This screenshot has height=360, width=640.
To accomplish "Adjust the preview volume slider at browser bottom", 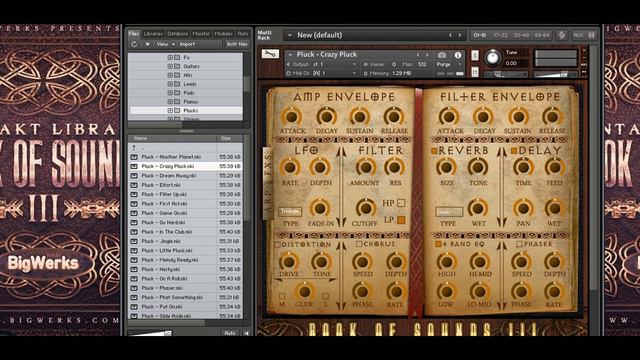I will 151,333.
